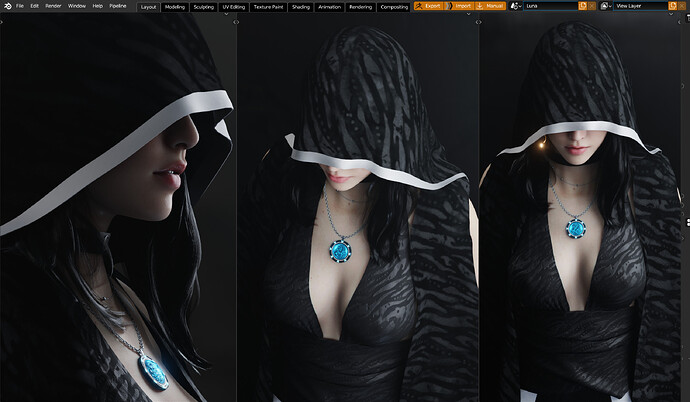Viewport: 690px width, 402px height.
Task: Switch to the Rendering workspace tab
Action: point(360,7)
